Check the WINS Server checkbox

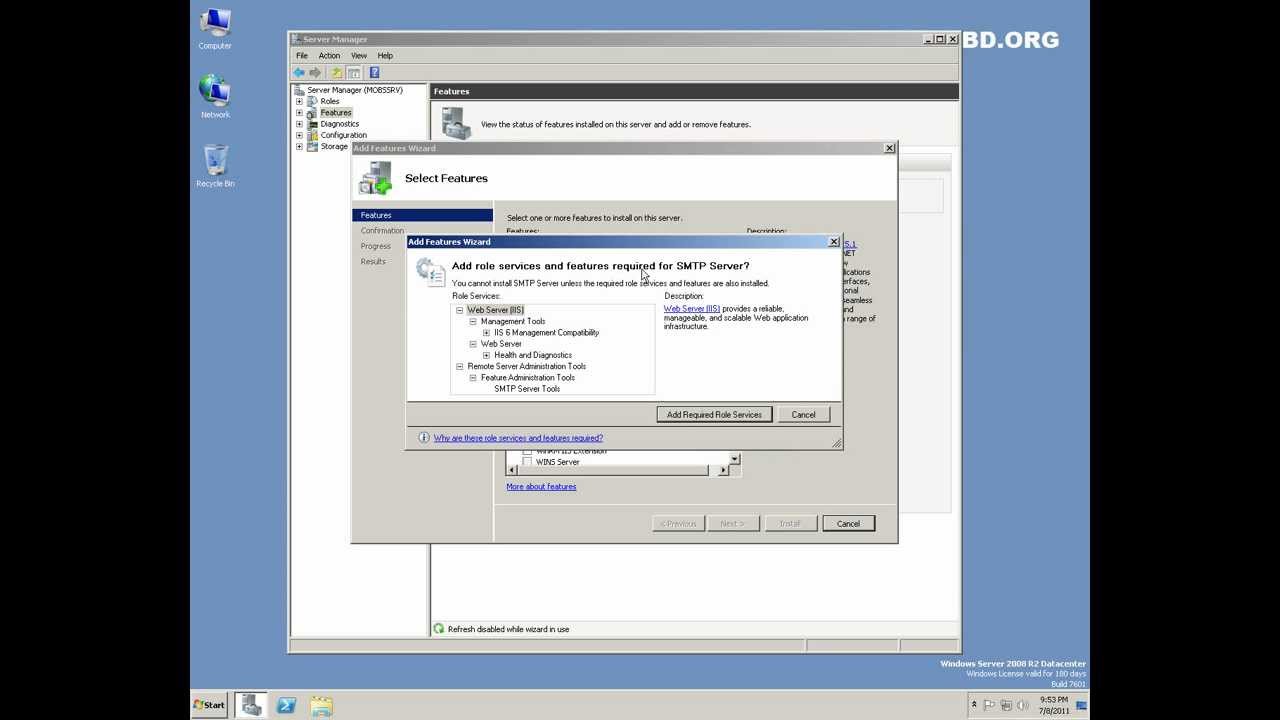[x=527, y=462]
